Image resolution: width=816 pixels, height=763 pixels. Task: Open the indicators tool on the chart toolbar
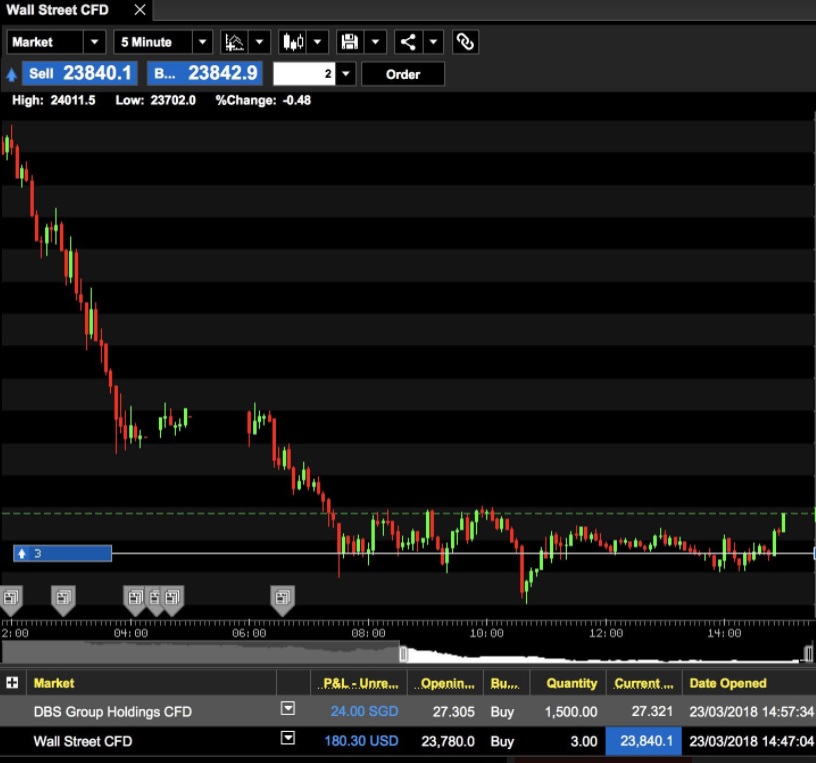pos(231,42)
